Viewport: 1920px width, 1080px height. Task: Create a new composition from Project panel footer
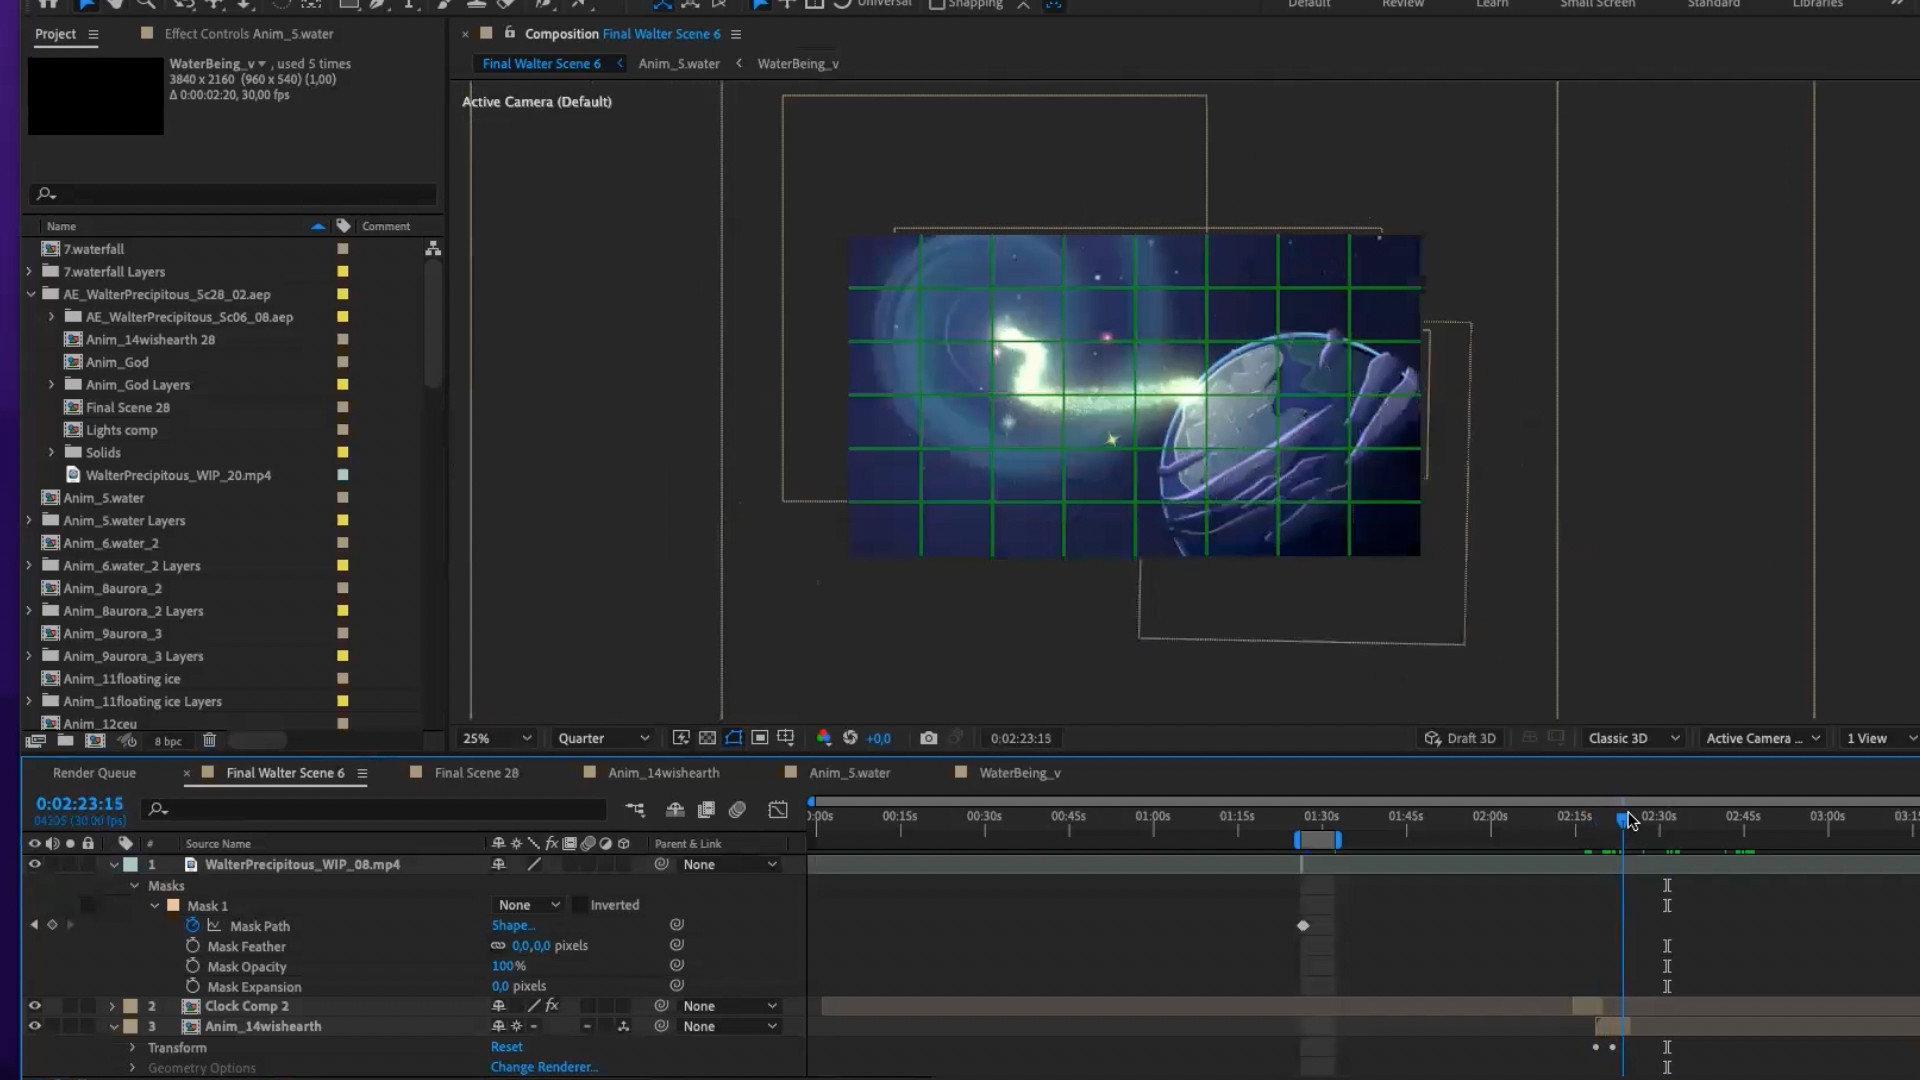[x=95, y=741]
